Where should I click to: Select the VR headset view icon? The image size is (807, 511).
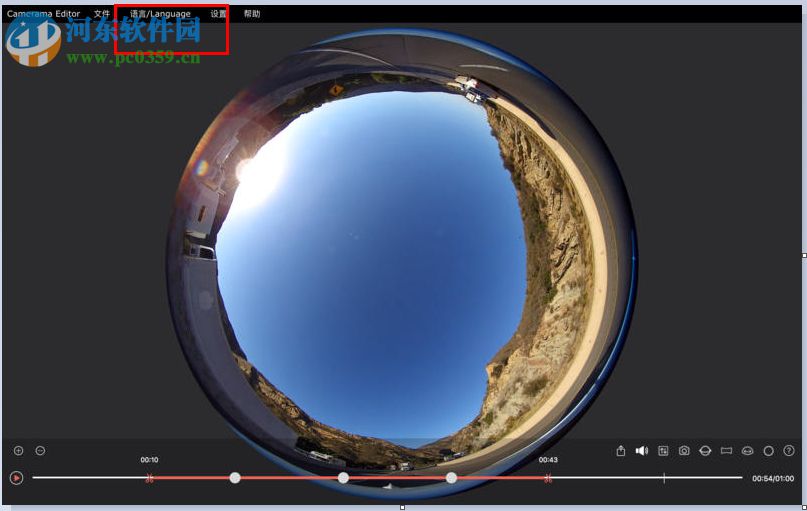(747, 451)
